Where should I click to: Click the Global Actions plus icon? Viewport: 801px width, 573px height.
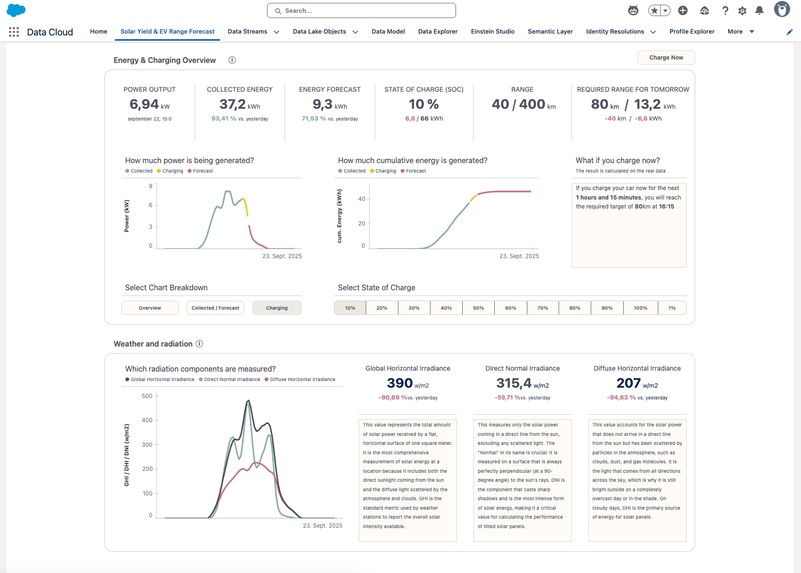(682, 10)
